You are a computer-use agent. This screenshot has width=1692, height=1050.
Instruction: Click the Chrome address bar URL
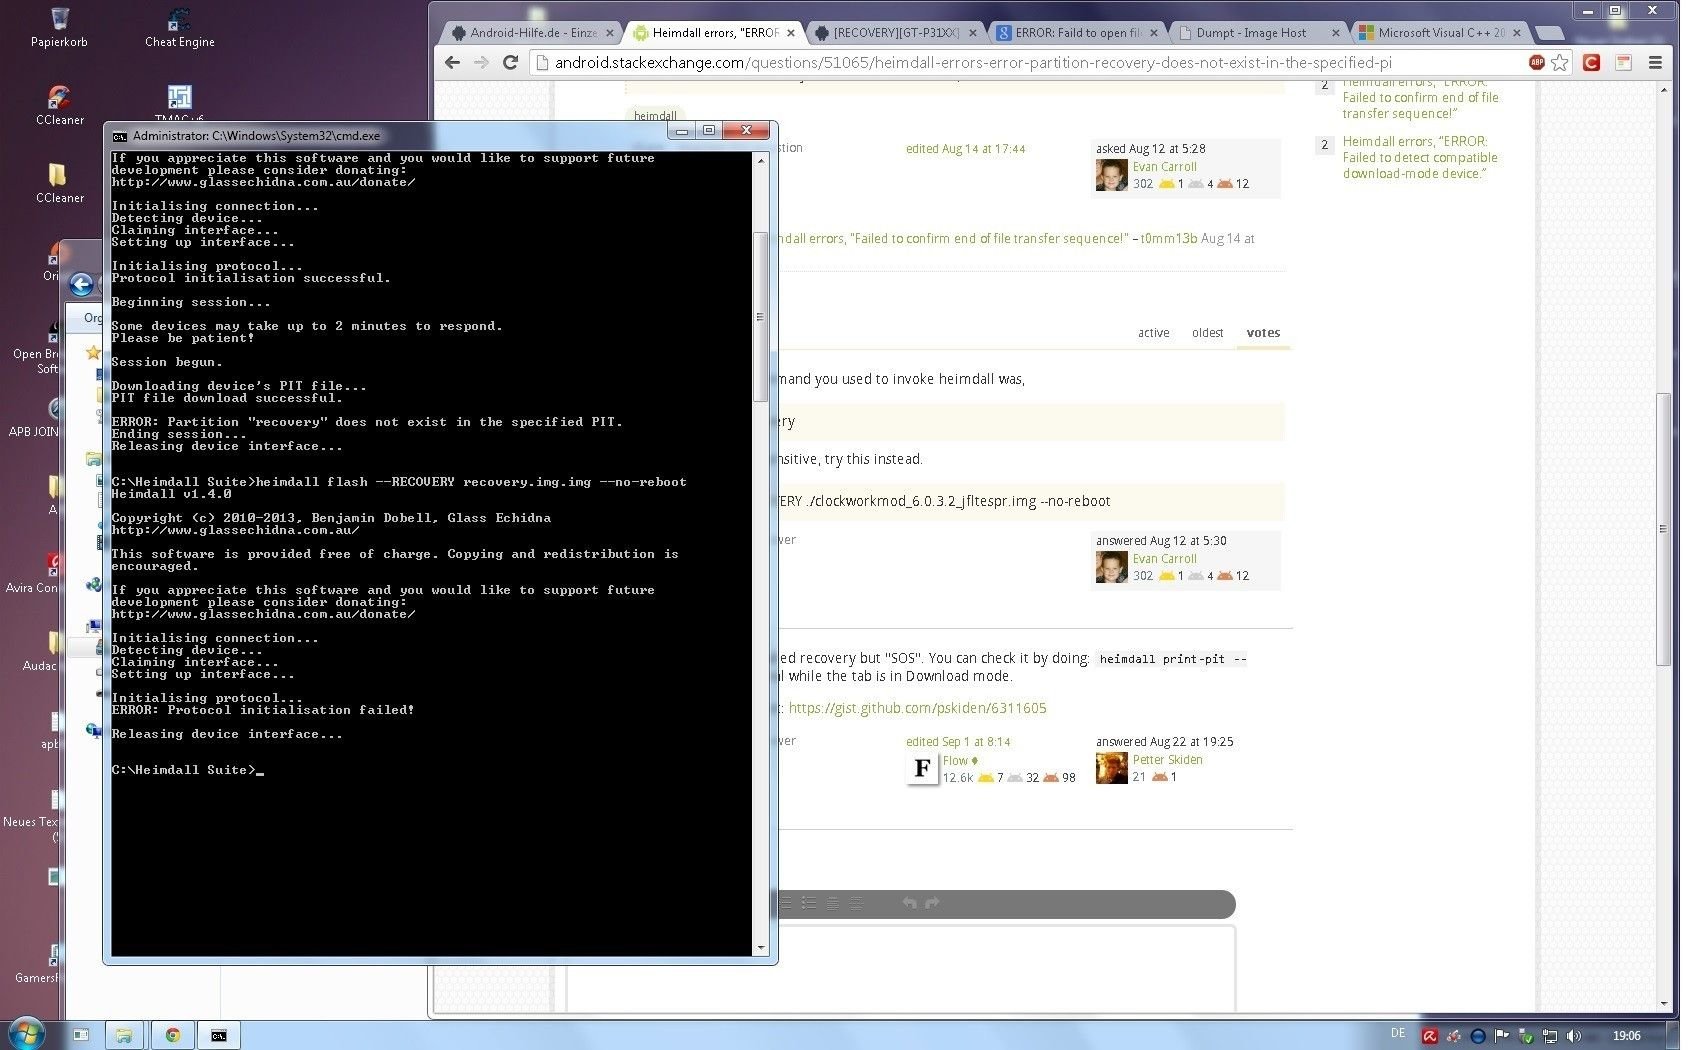coord(973,62)
